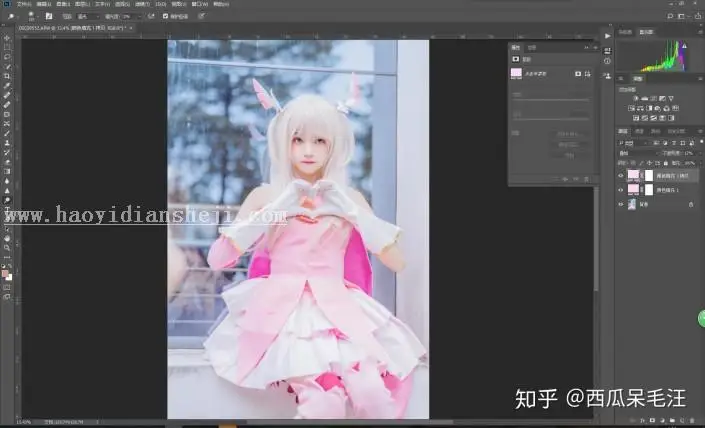705x428 pixels.
Task: Toggle Quick Mask mode icon
Action: (x=7, y=287)
